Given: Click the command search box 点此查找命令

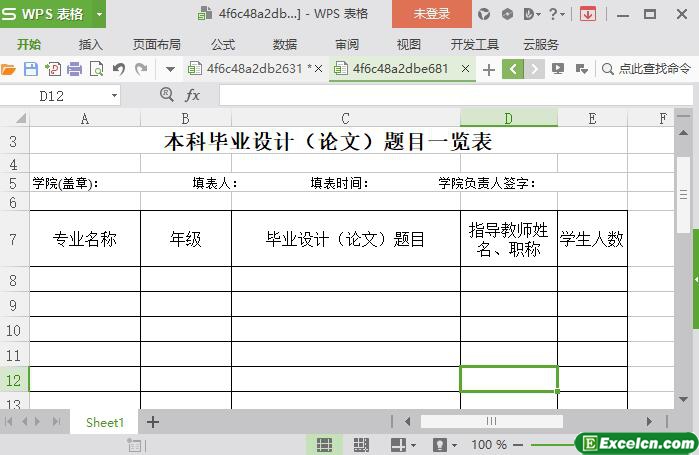Looking at the screenshot, I should (646, 69).
